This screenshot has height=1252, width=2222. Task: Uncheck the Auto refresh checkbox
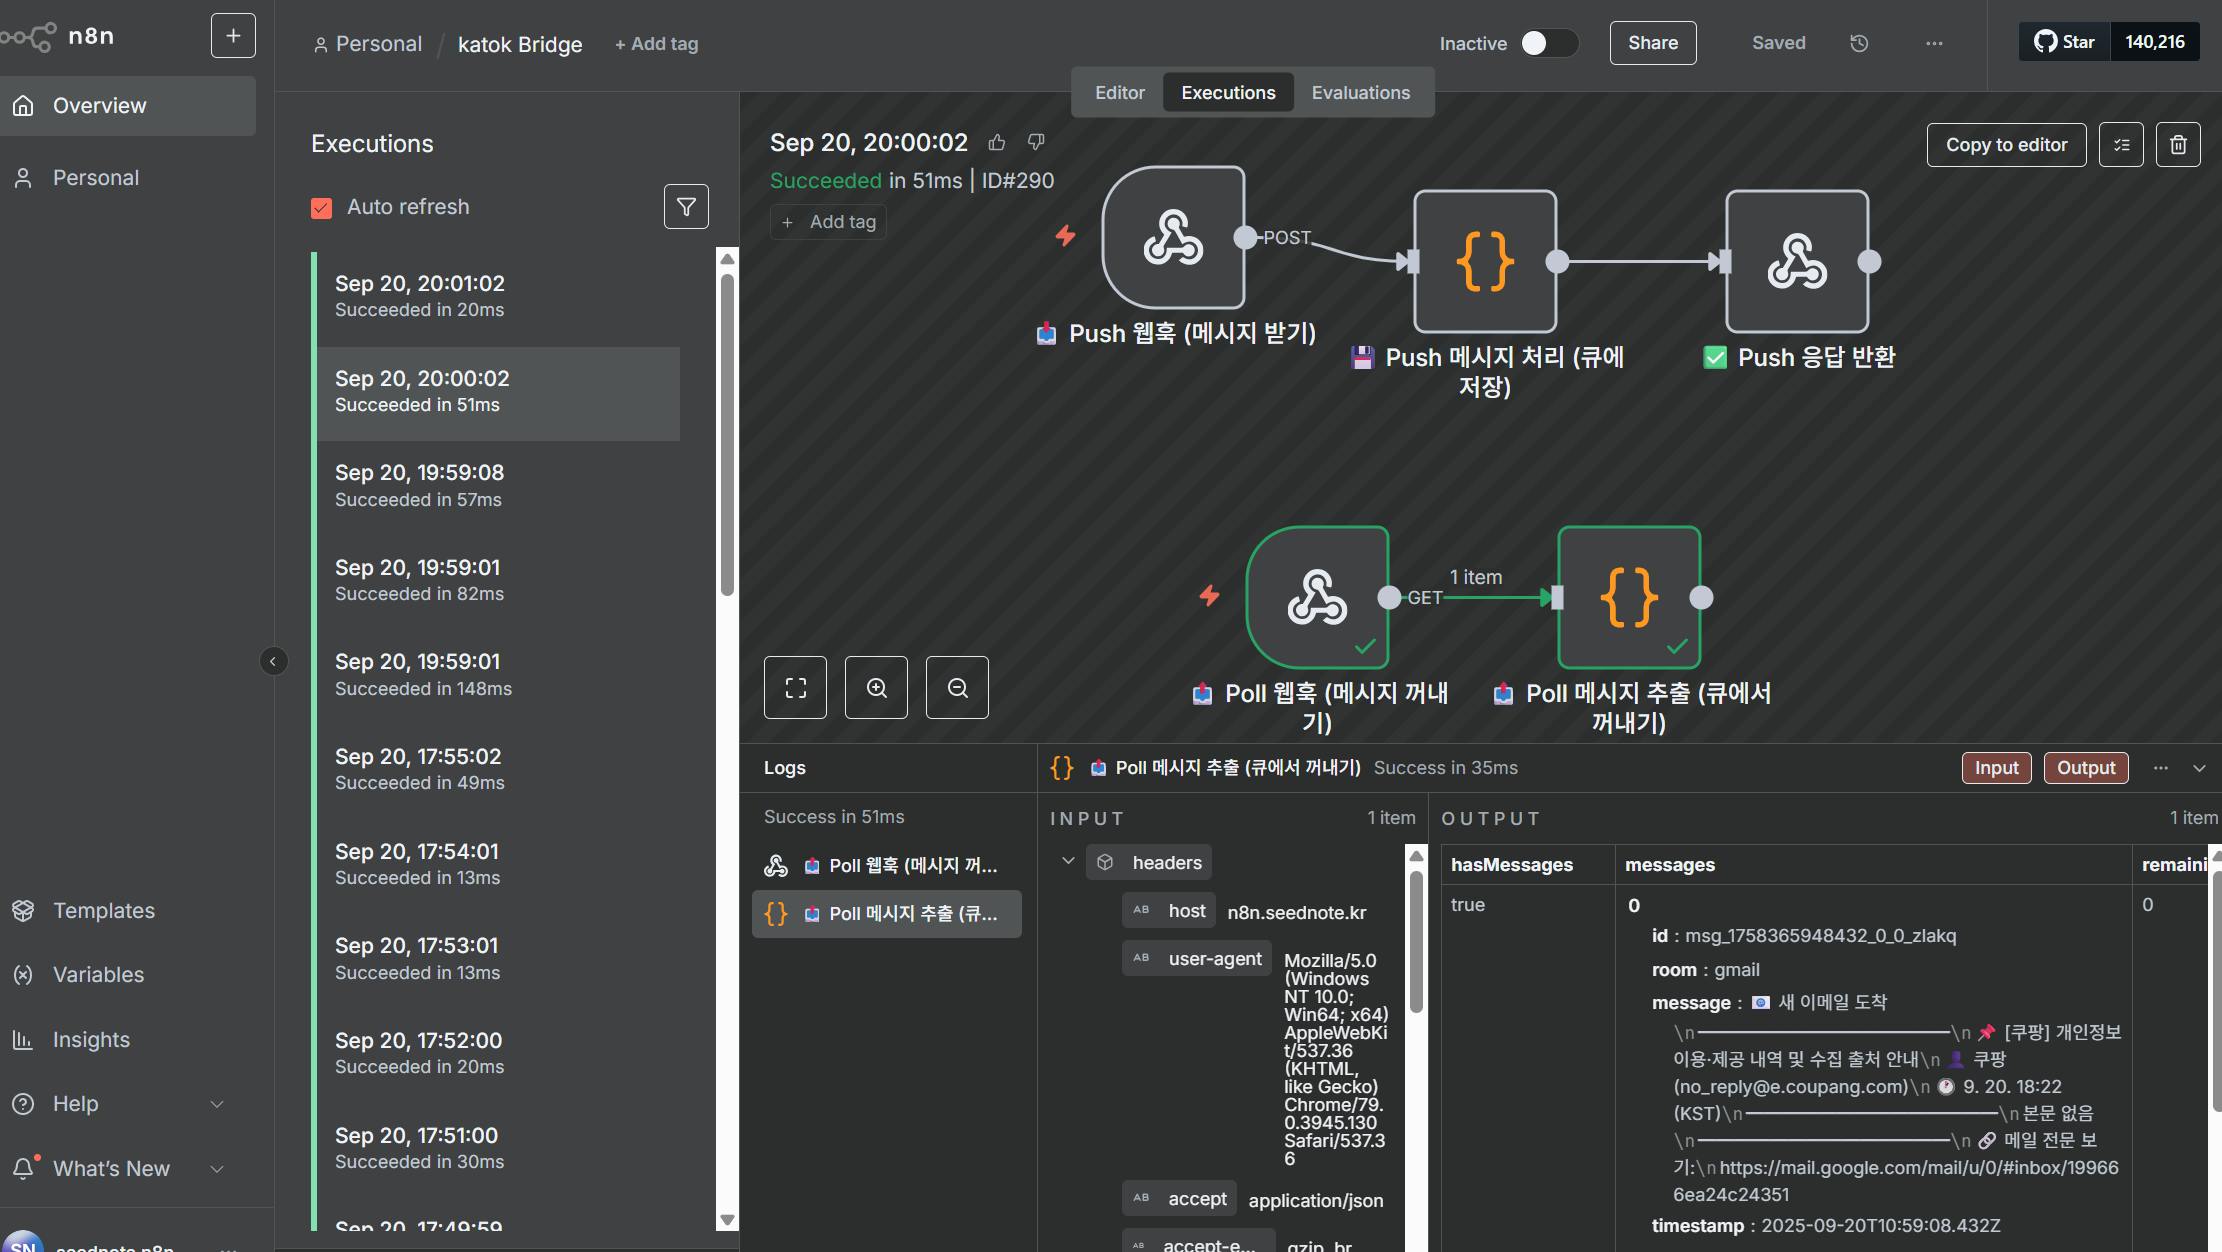click(x=321, y=208)
